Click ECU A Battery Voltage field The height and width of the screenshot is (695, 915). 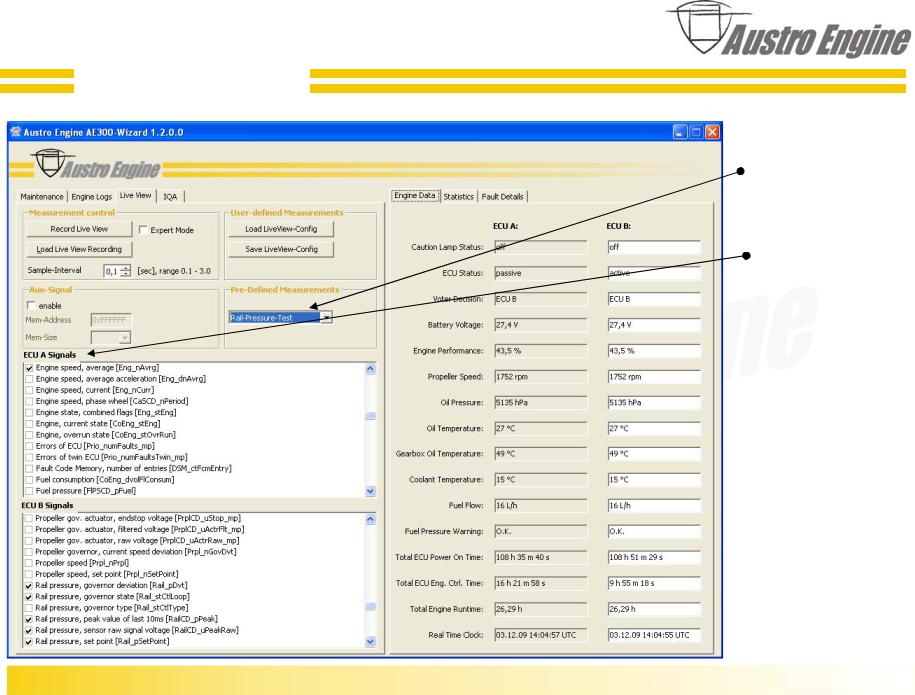[540, 324]
